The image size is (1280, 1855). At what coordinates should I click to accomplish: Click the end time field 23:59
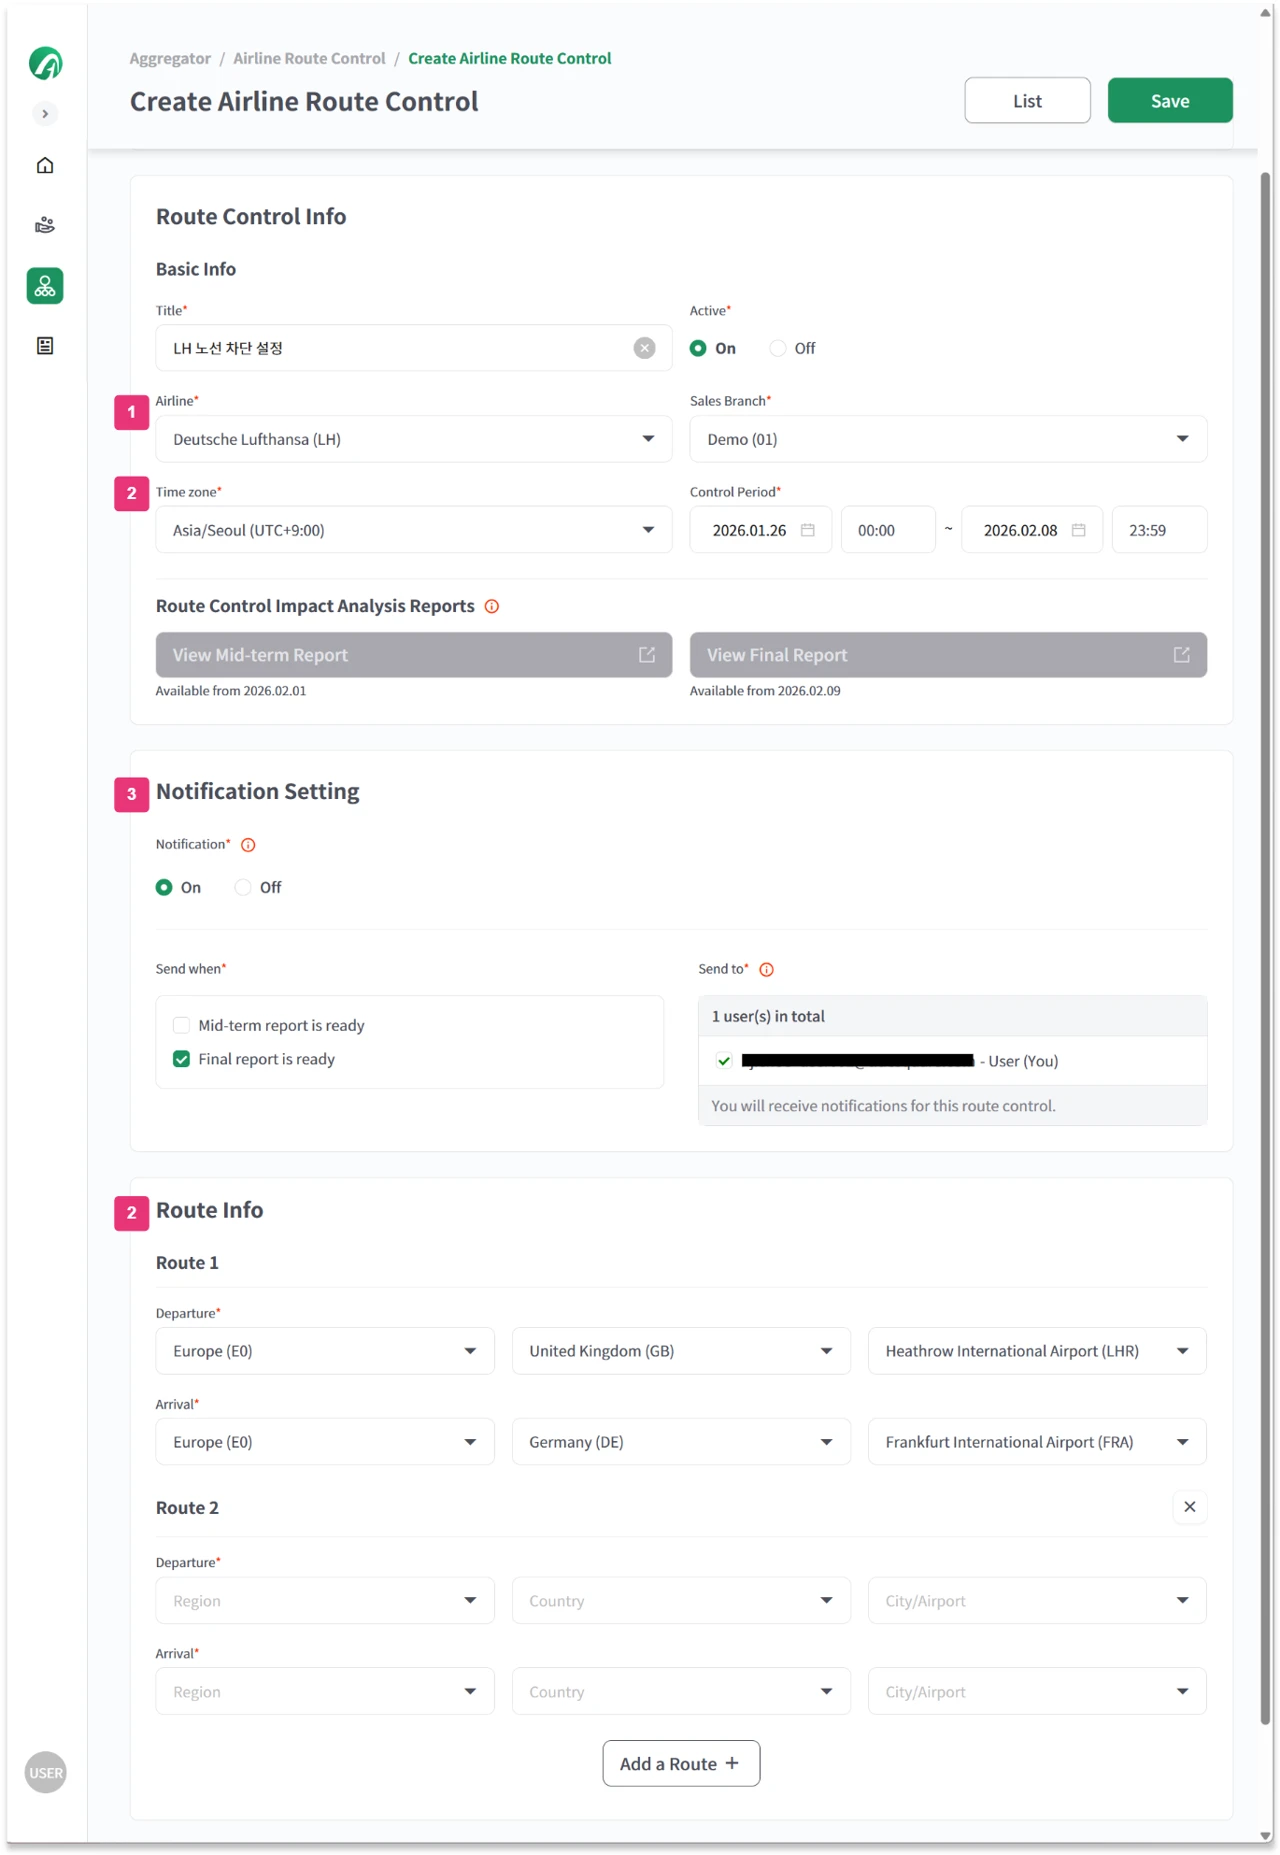1159,530
